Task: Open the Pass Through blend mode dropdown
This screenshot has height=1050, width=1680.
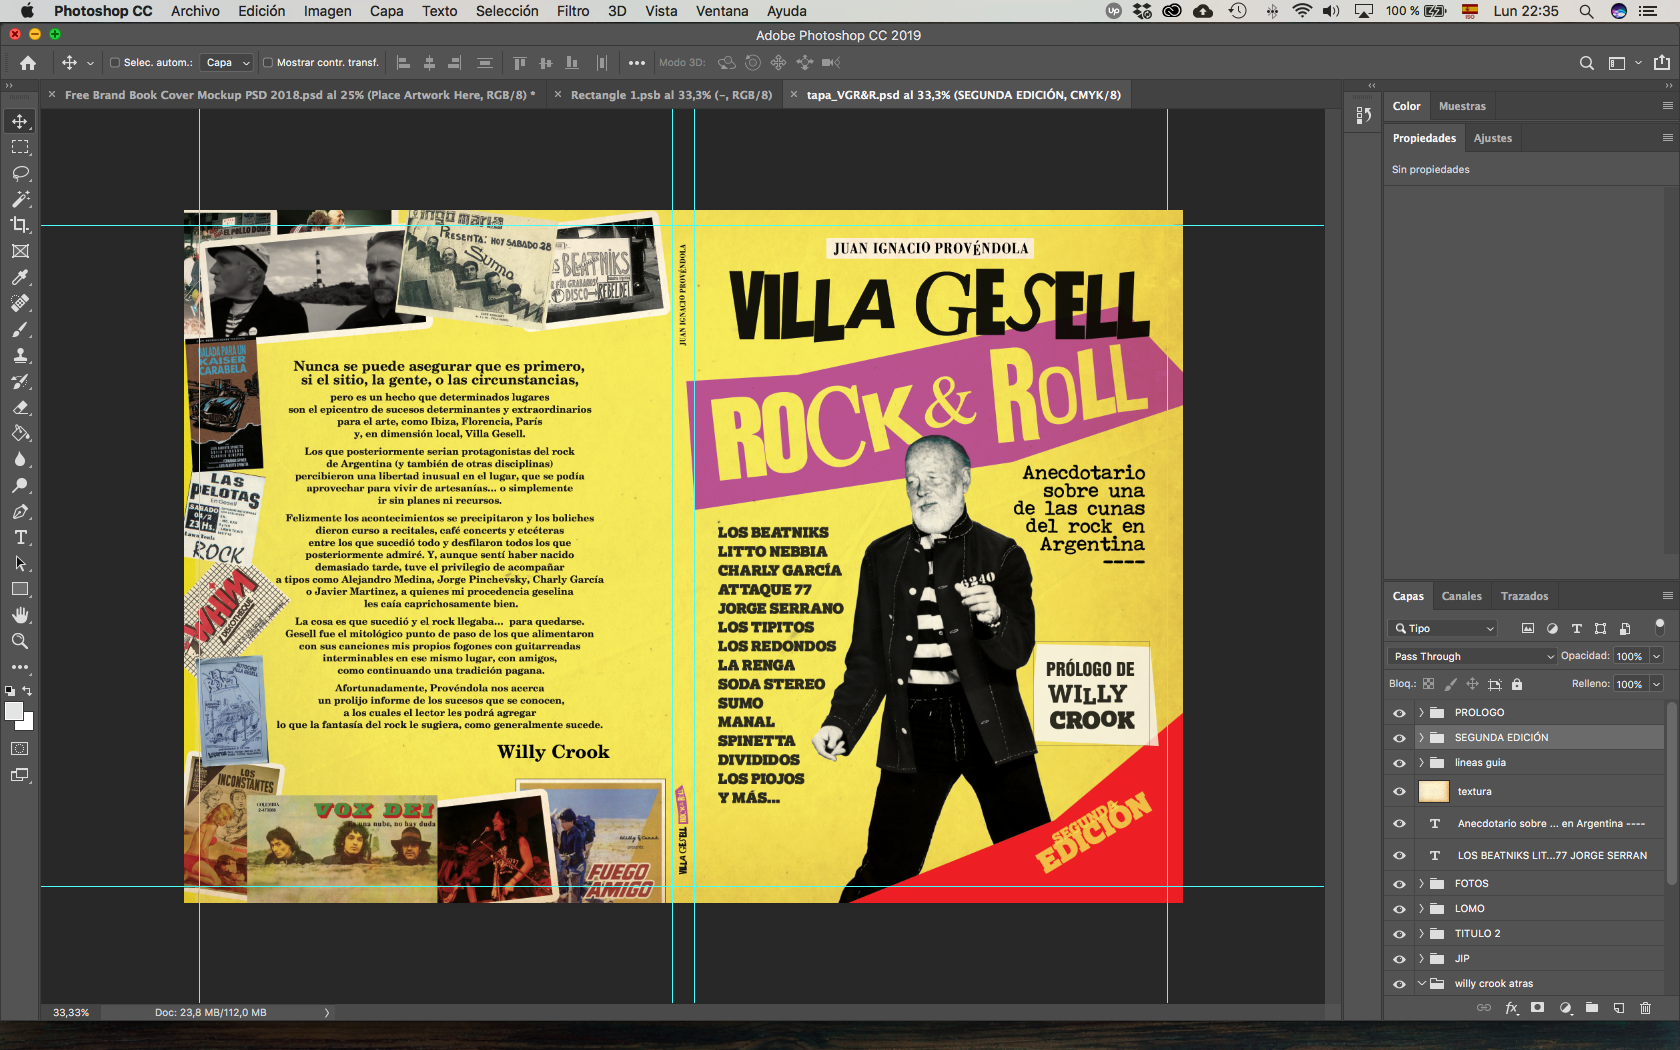Action: (1474, 656)
